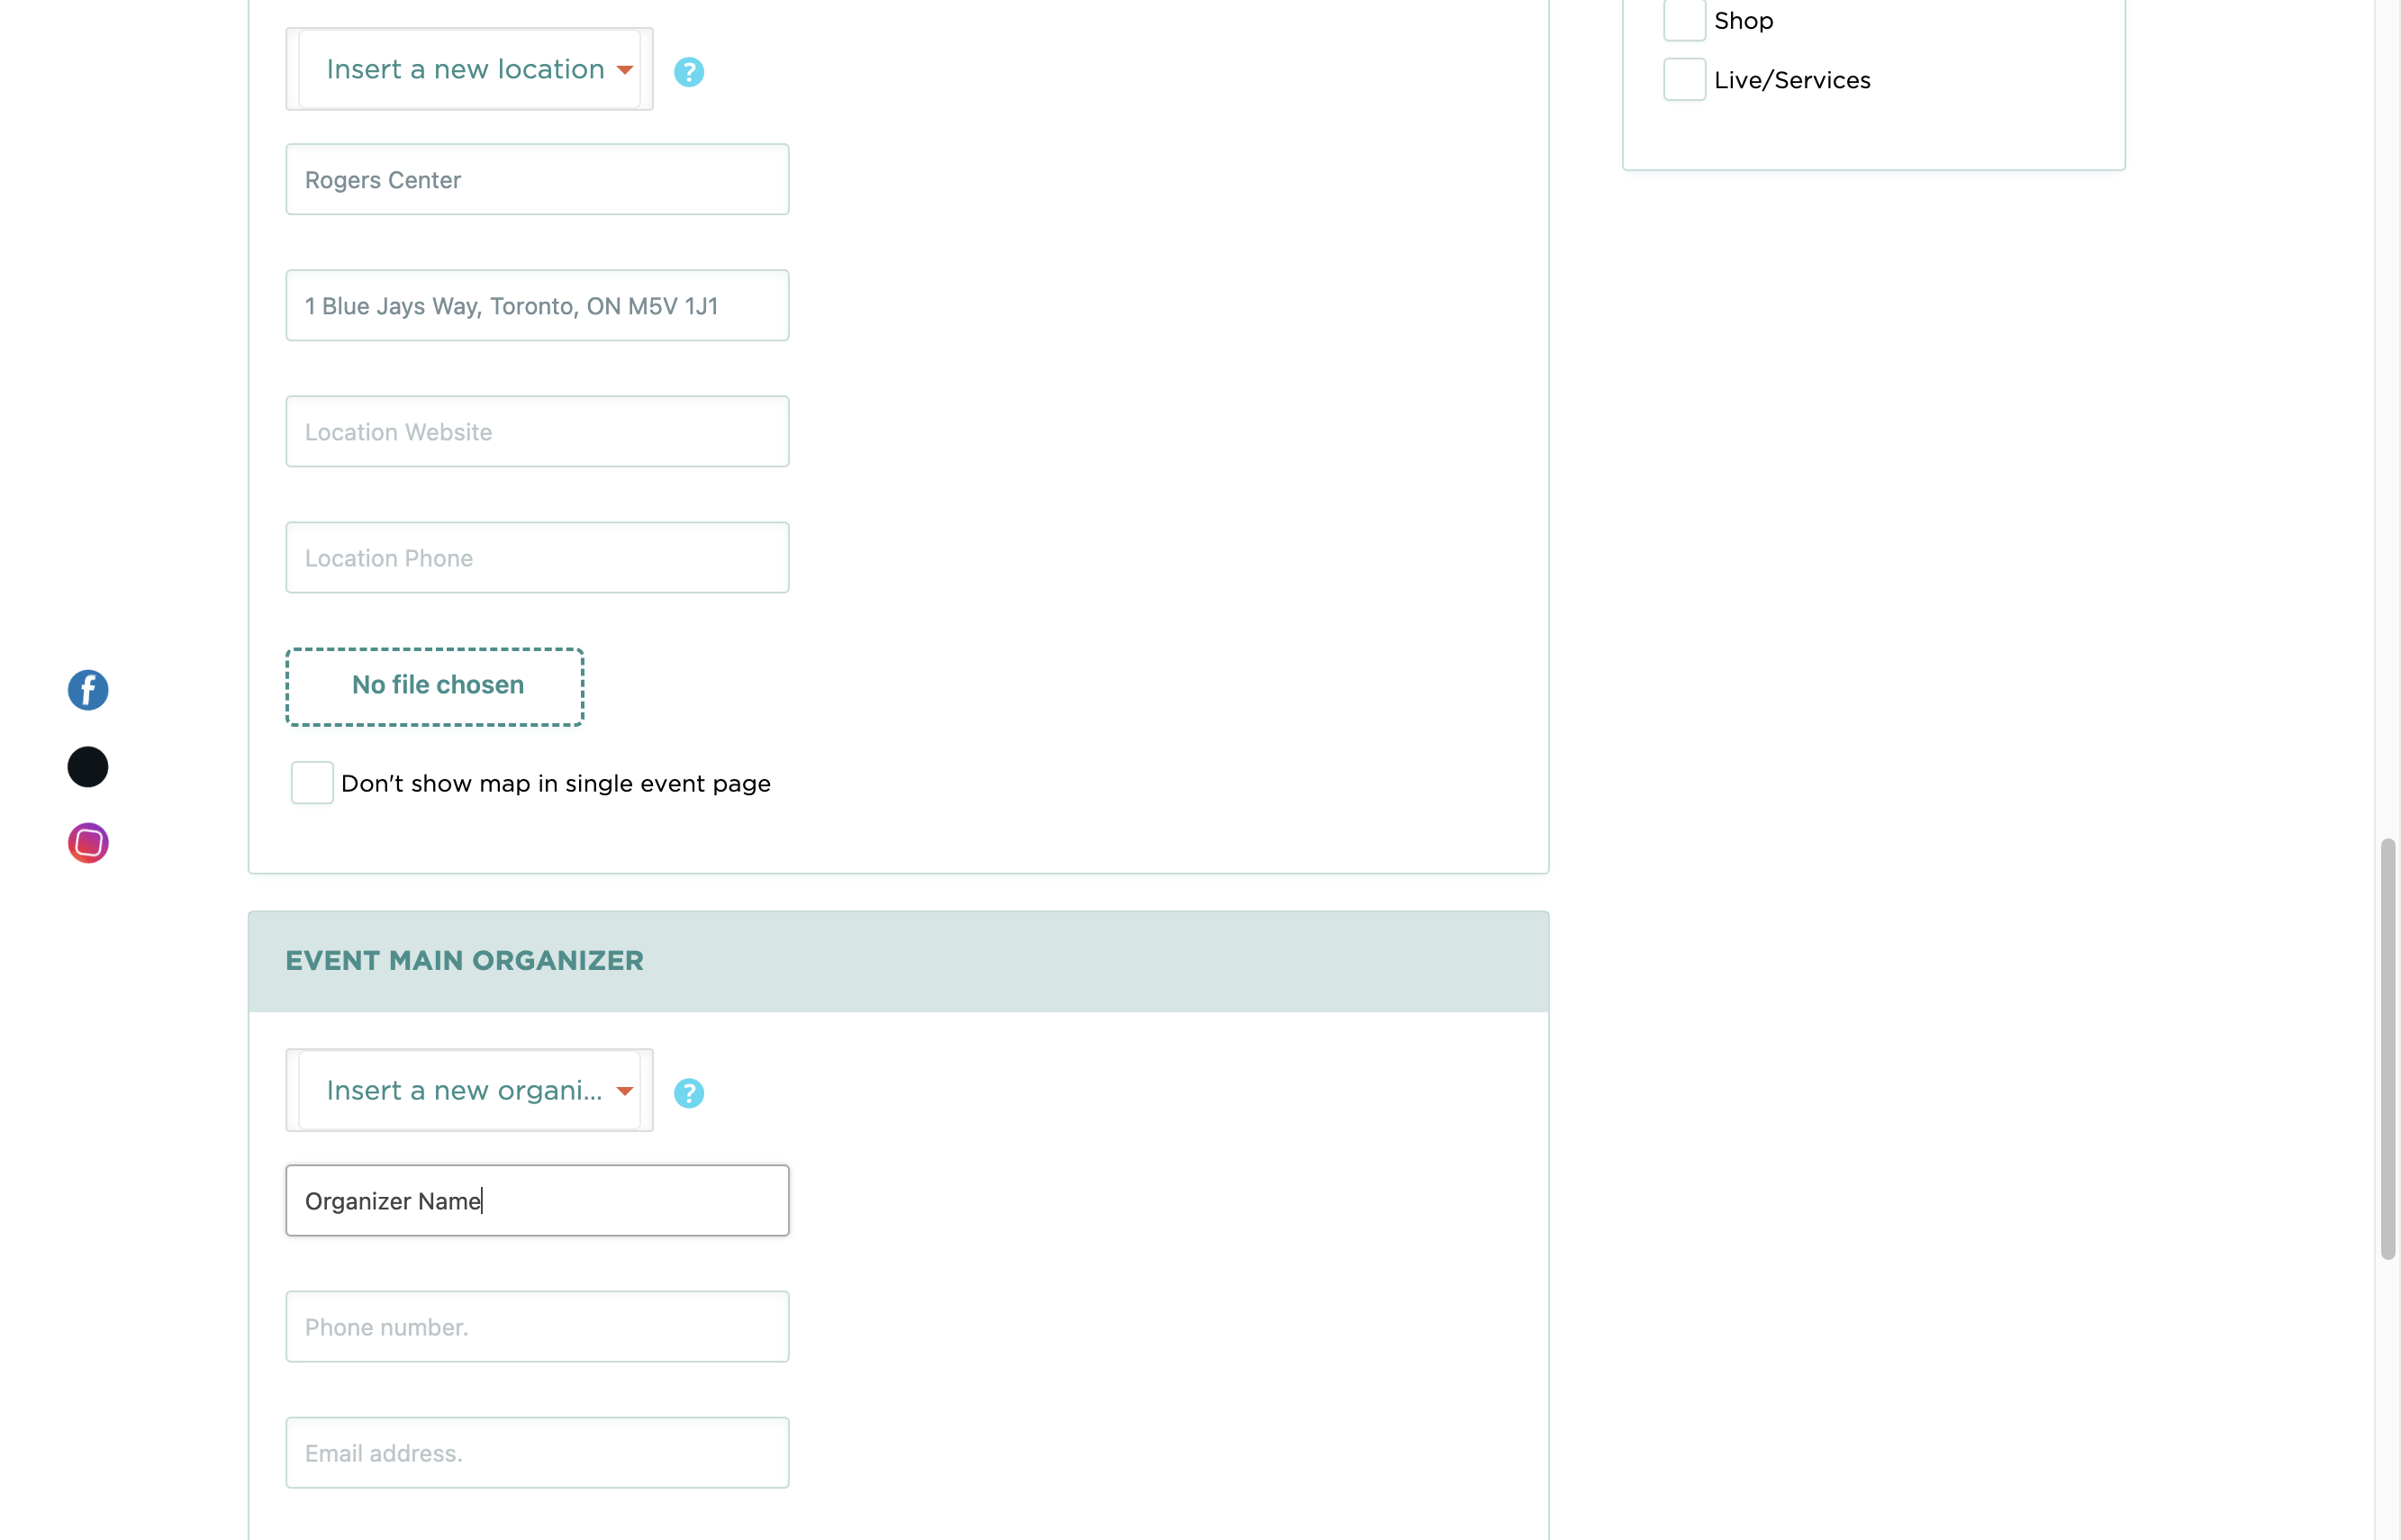Tick the Shop category checkbox
Viewport: 2401px width, 1540px height.
[x=1685, y=20]
